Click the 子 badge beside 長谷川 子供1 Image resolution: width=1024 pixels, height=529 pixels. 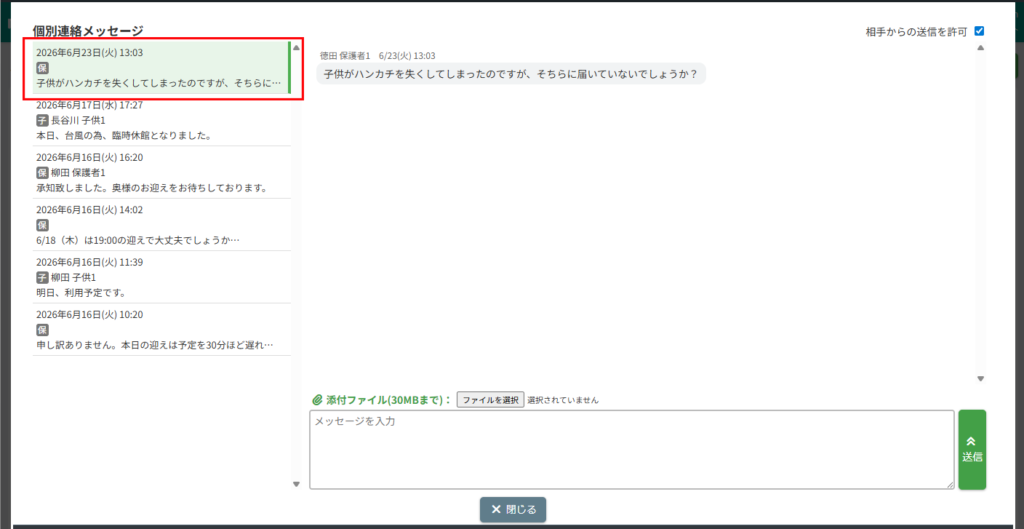tap(42, 120)
